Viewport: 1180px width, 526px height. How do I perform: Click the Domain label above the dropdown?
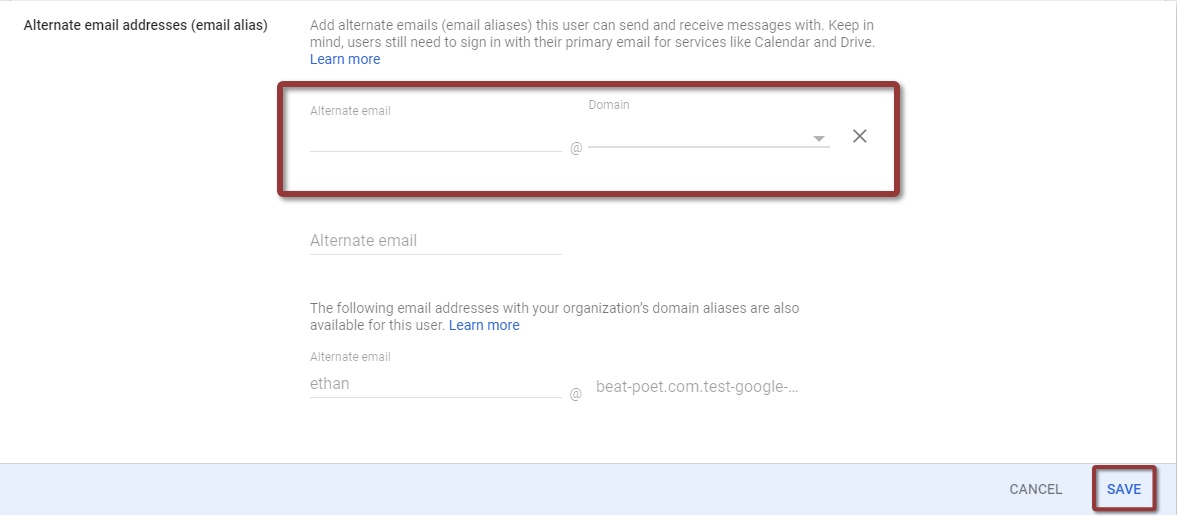609,105
